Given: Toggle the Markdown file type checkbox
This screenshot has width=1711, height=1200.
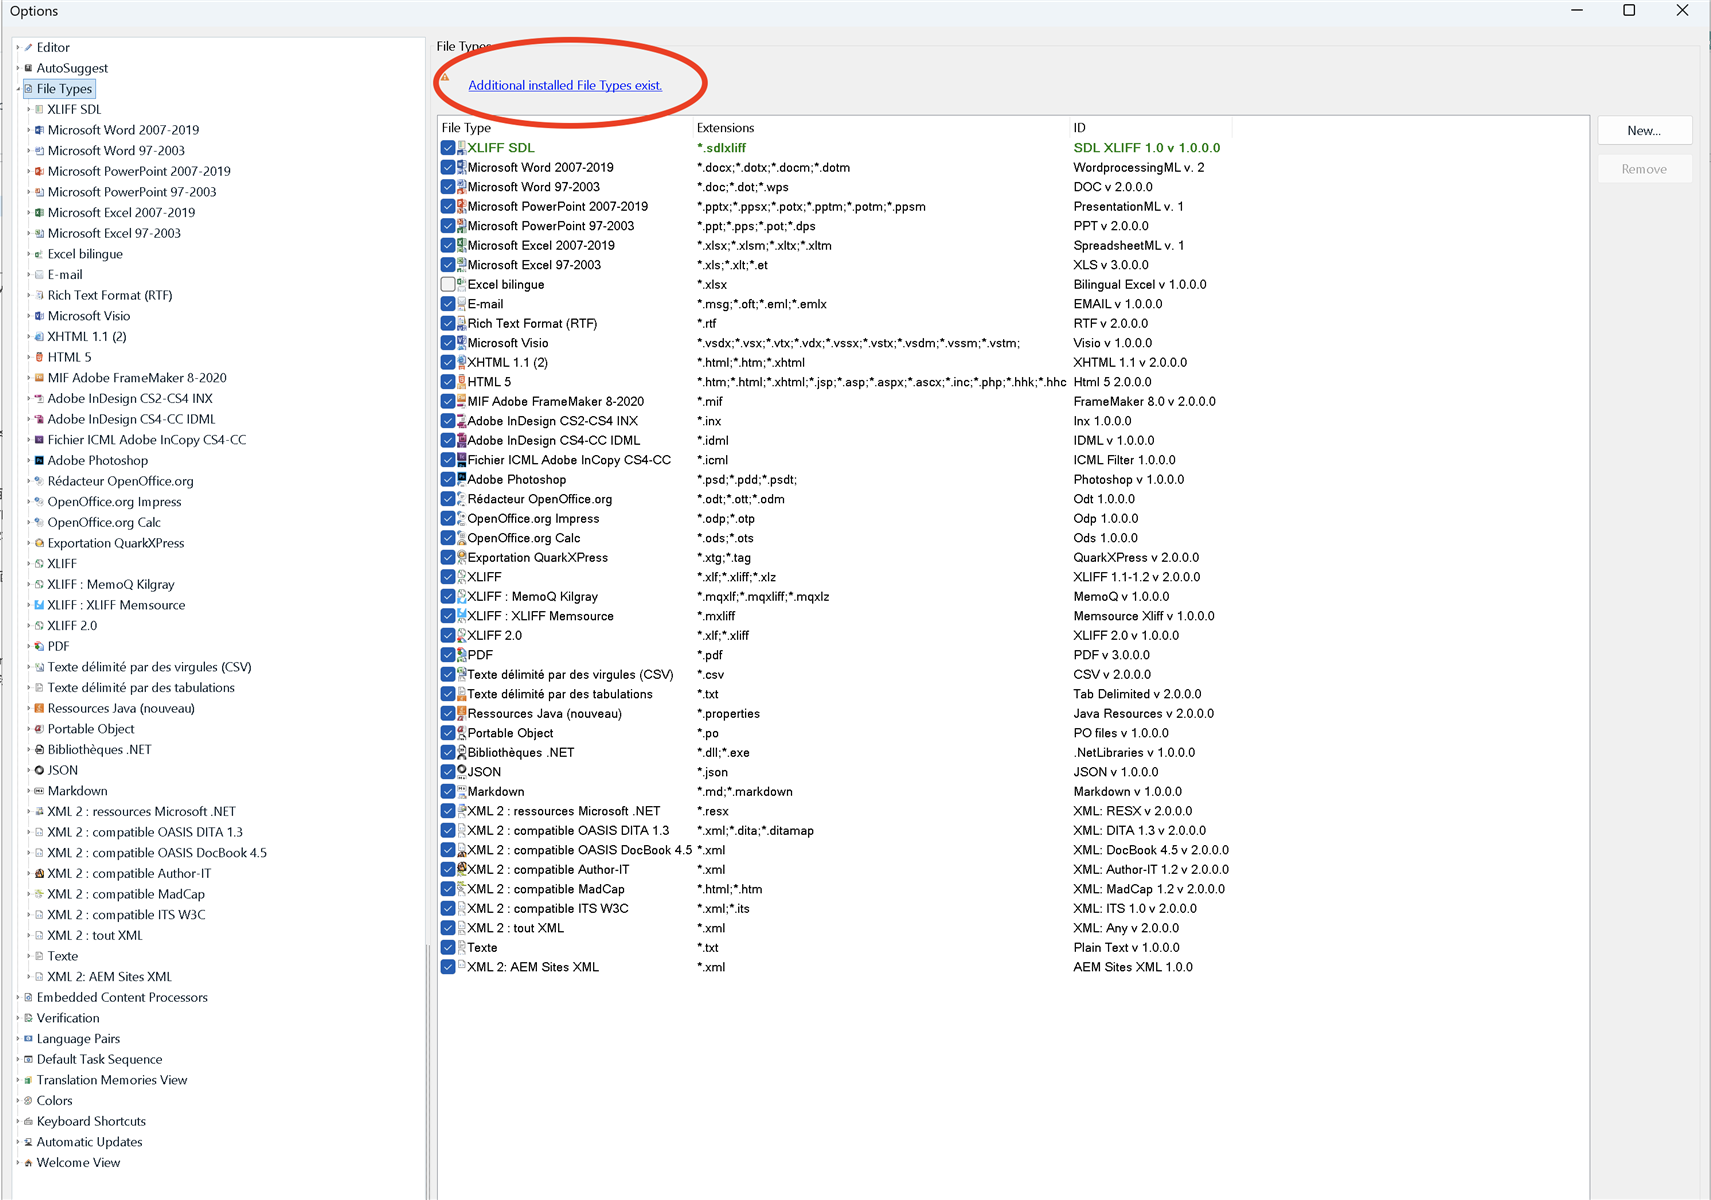Looking at the screenshot, I should click(x=448, y=791).
